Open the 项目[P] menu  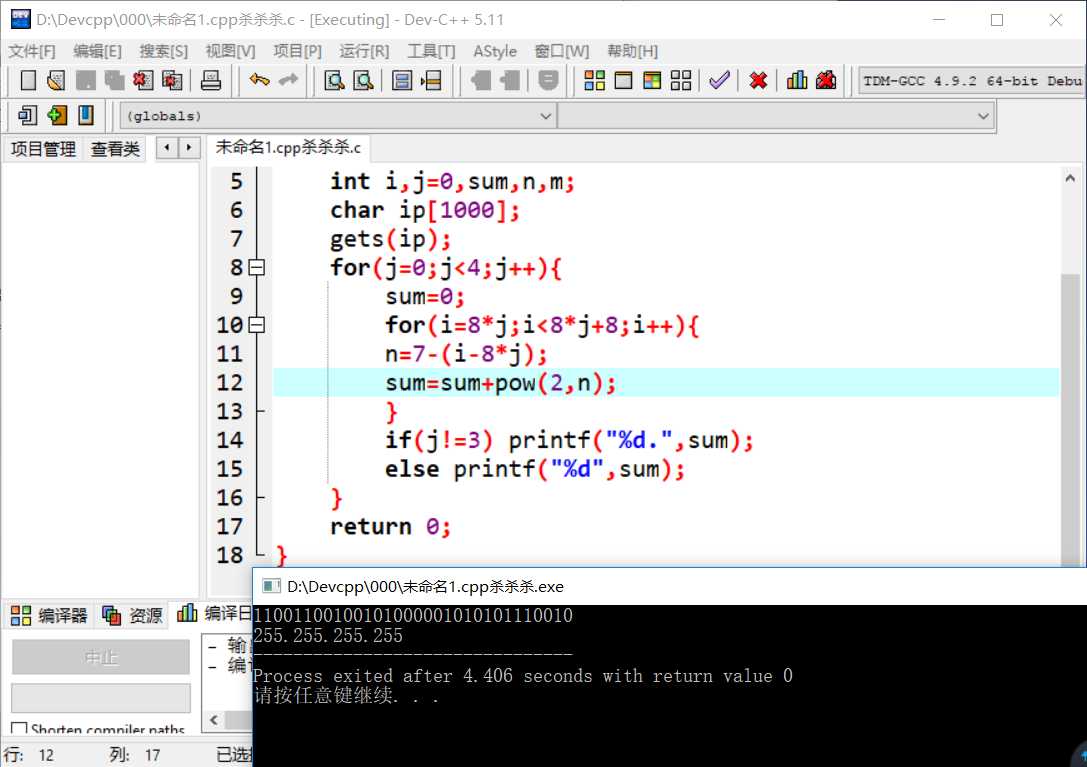(297, 51)
